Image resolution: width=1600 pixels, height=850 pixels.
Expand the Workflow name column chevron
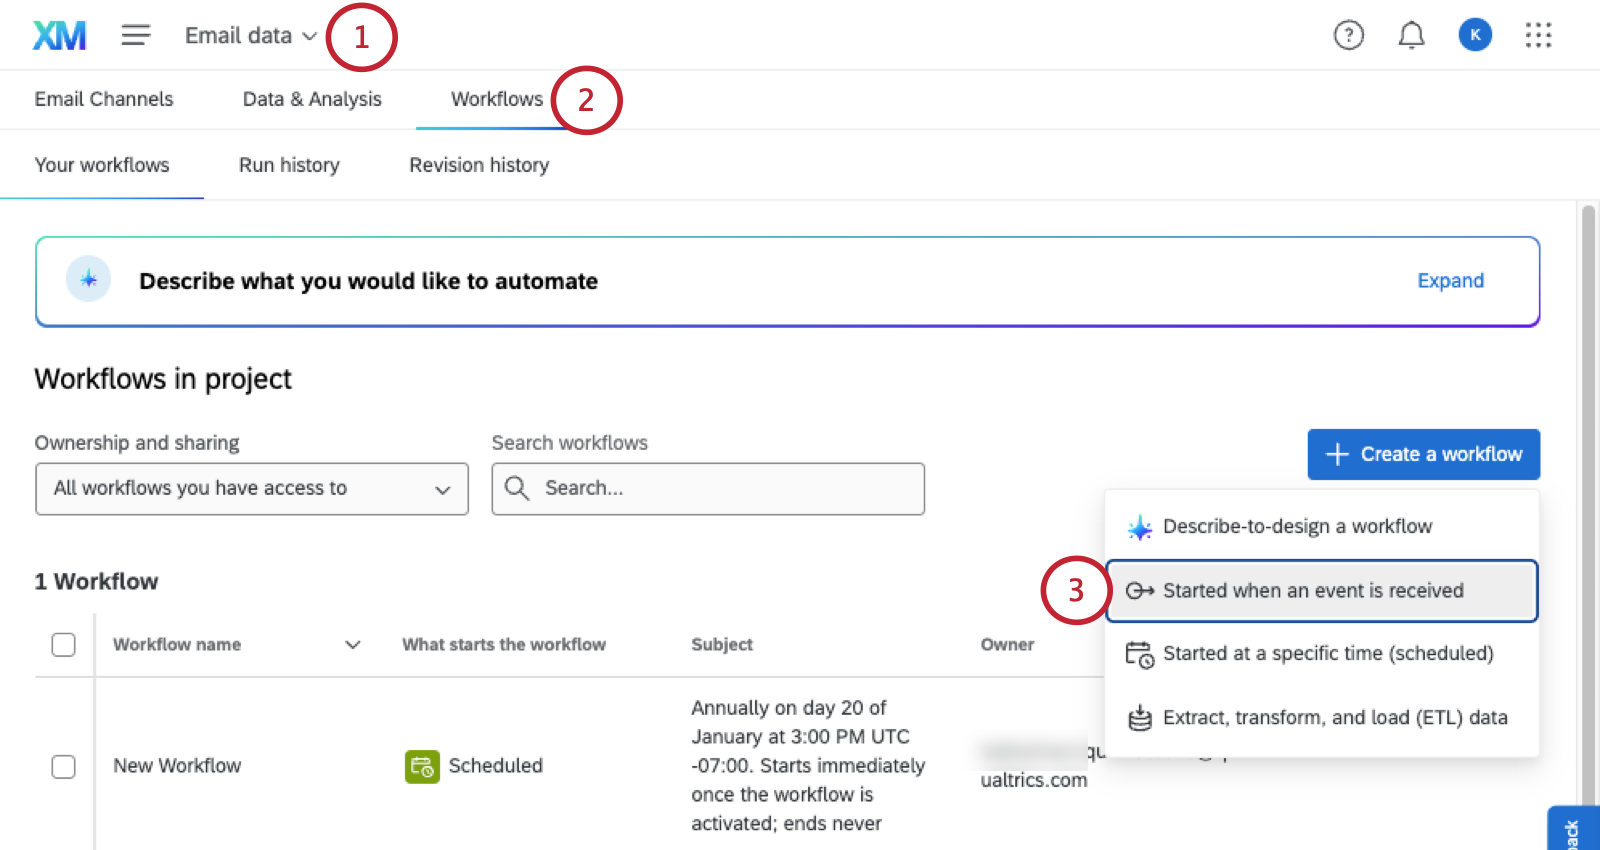click(x=353, y=645)
